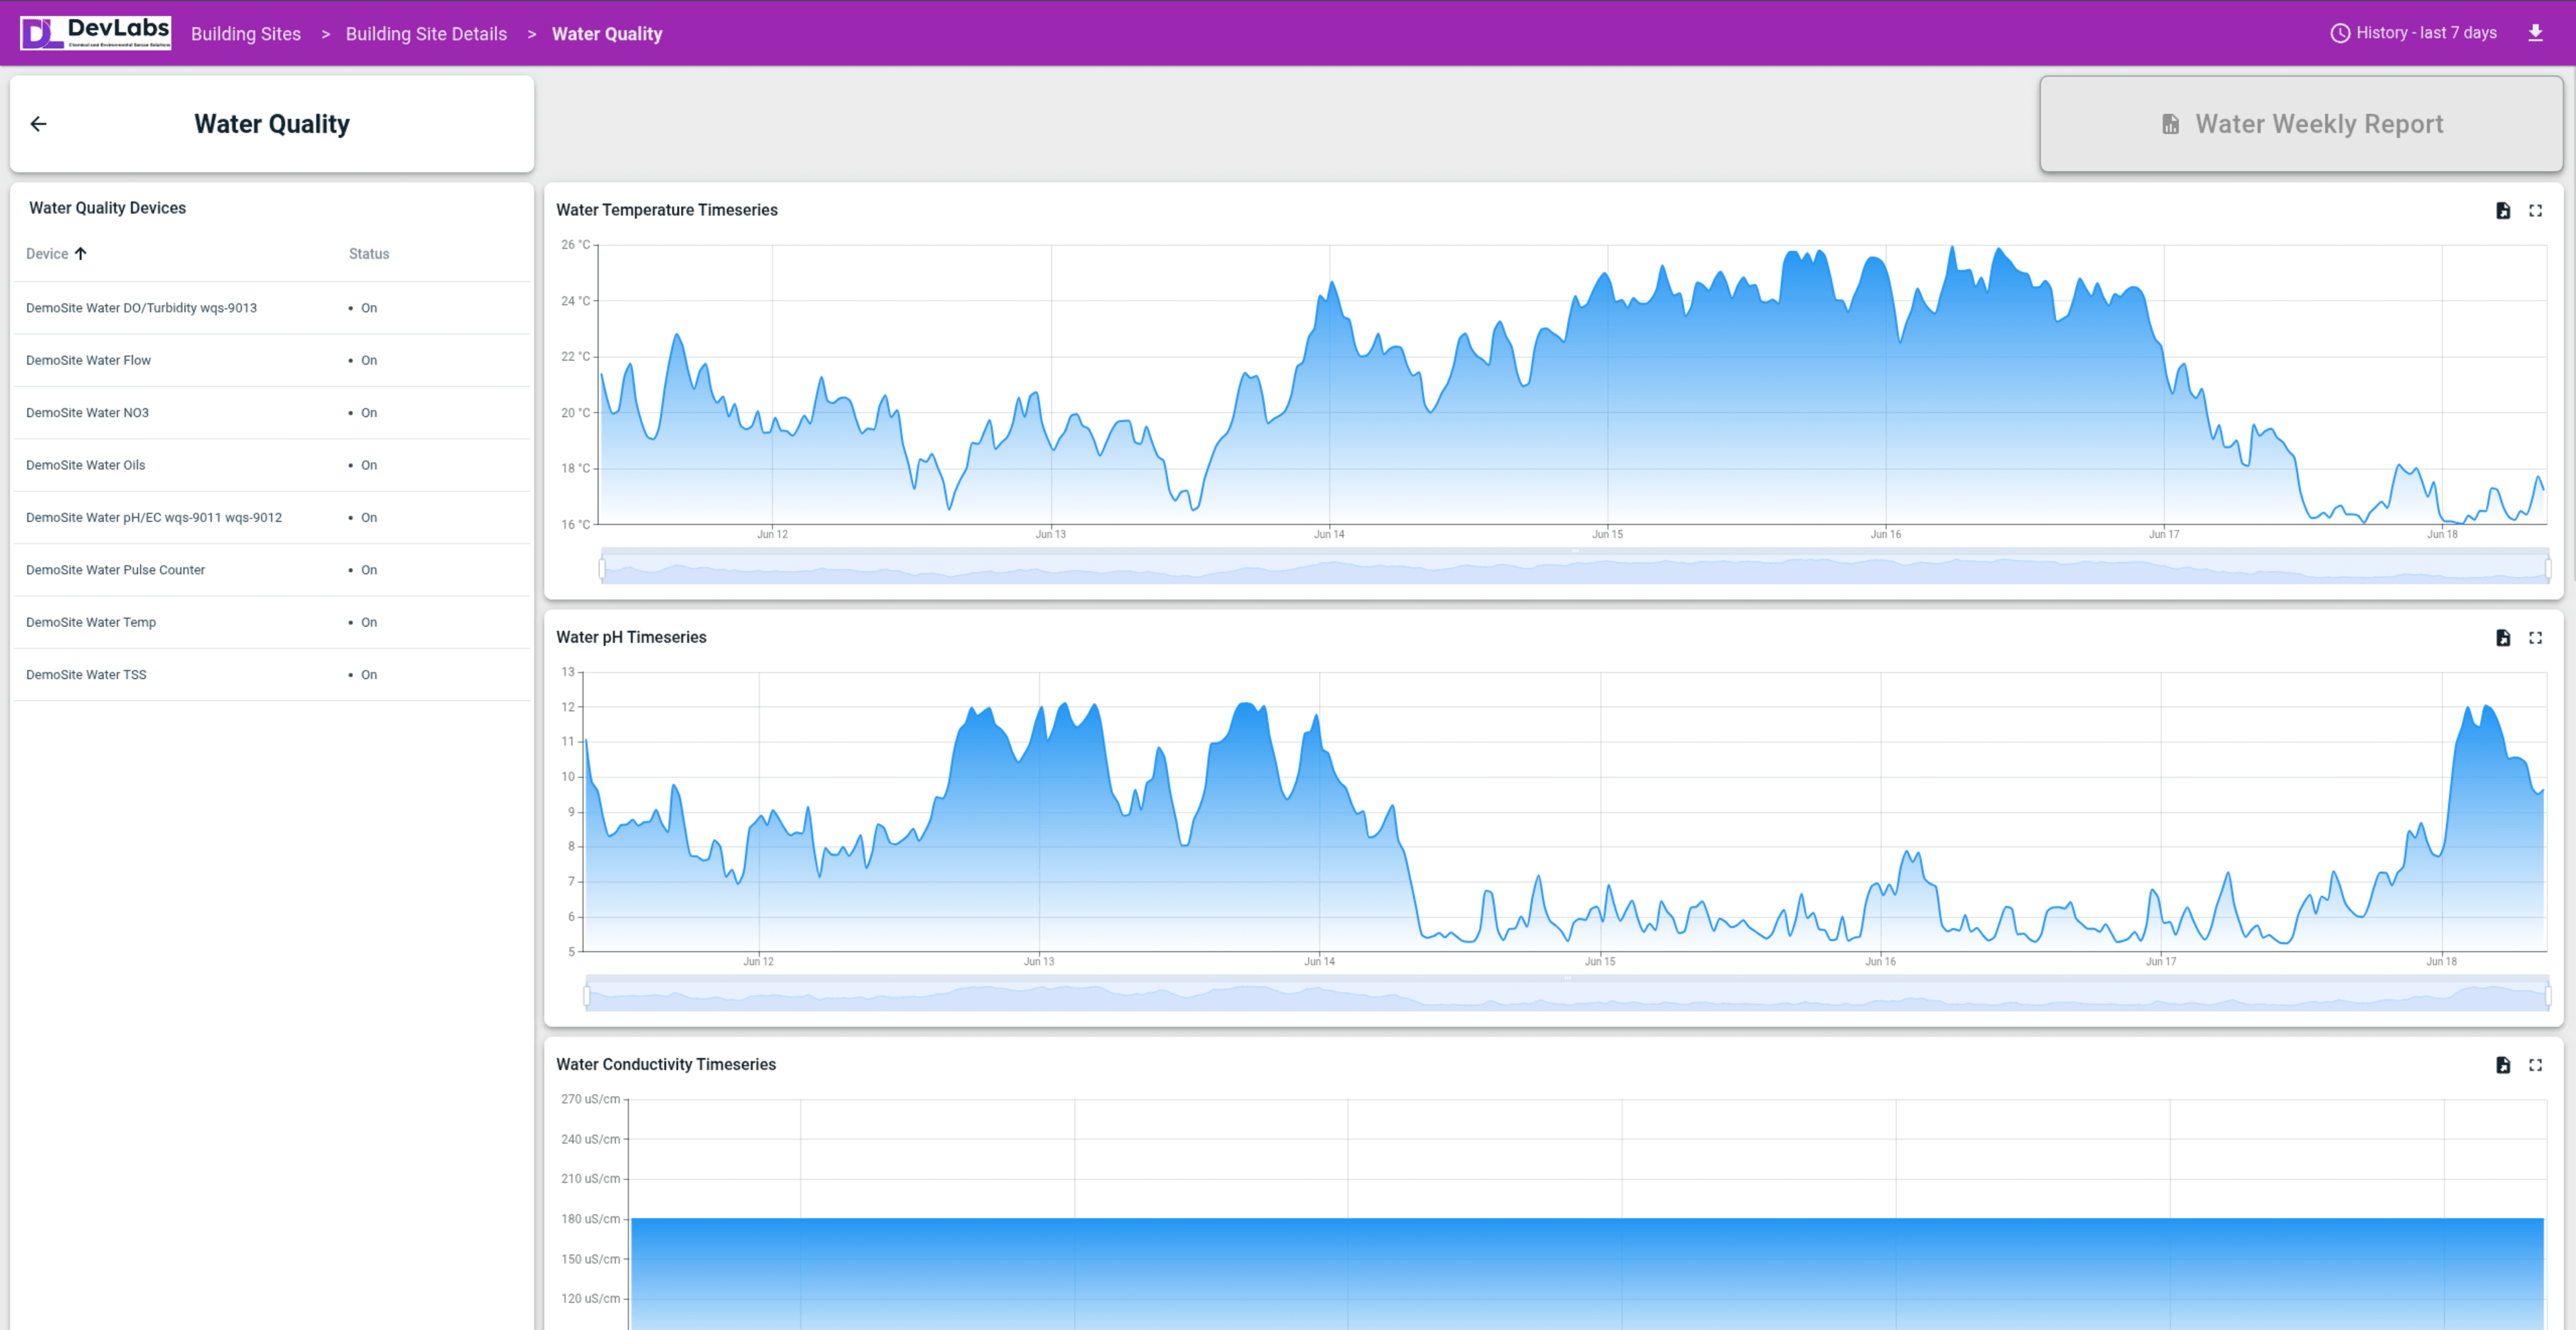
Task: Select DemoSite Water Oils device
Action: click(x=272, y=465)
